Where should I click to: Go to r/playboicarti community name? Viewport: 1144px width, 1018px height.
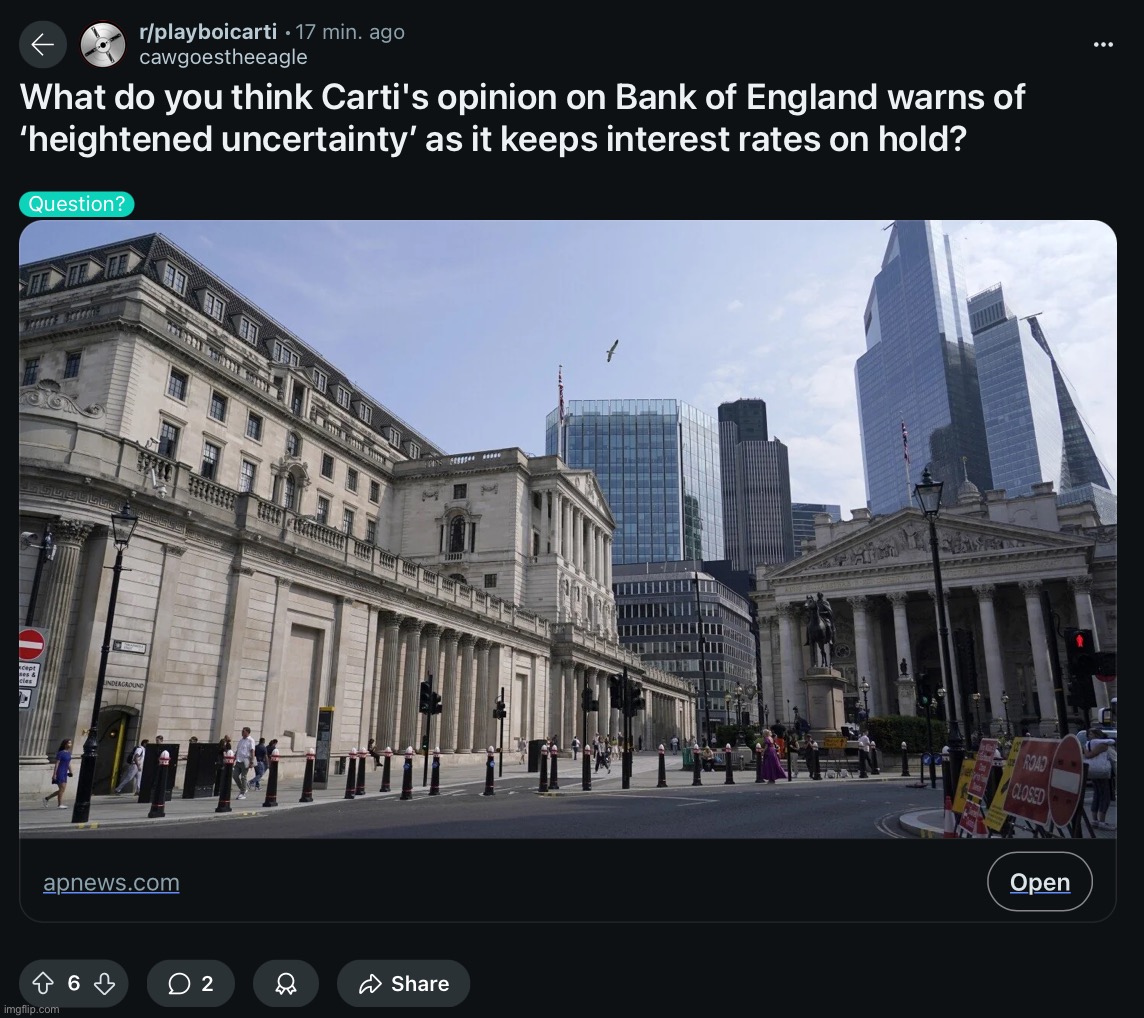(x=208, y=32)
